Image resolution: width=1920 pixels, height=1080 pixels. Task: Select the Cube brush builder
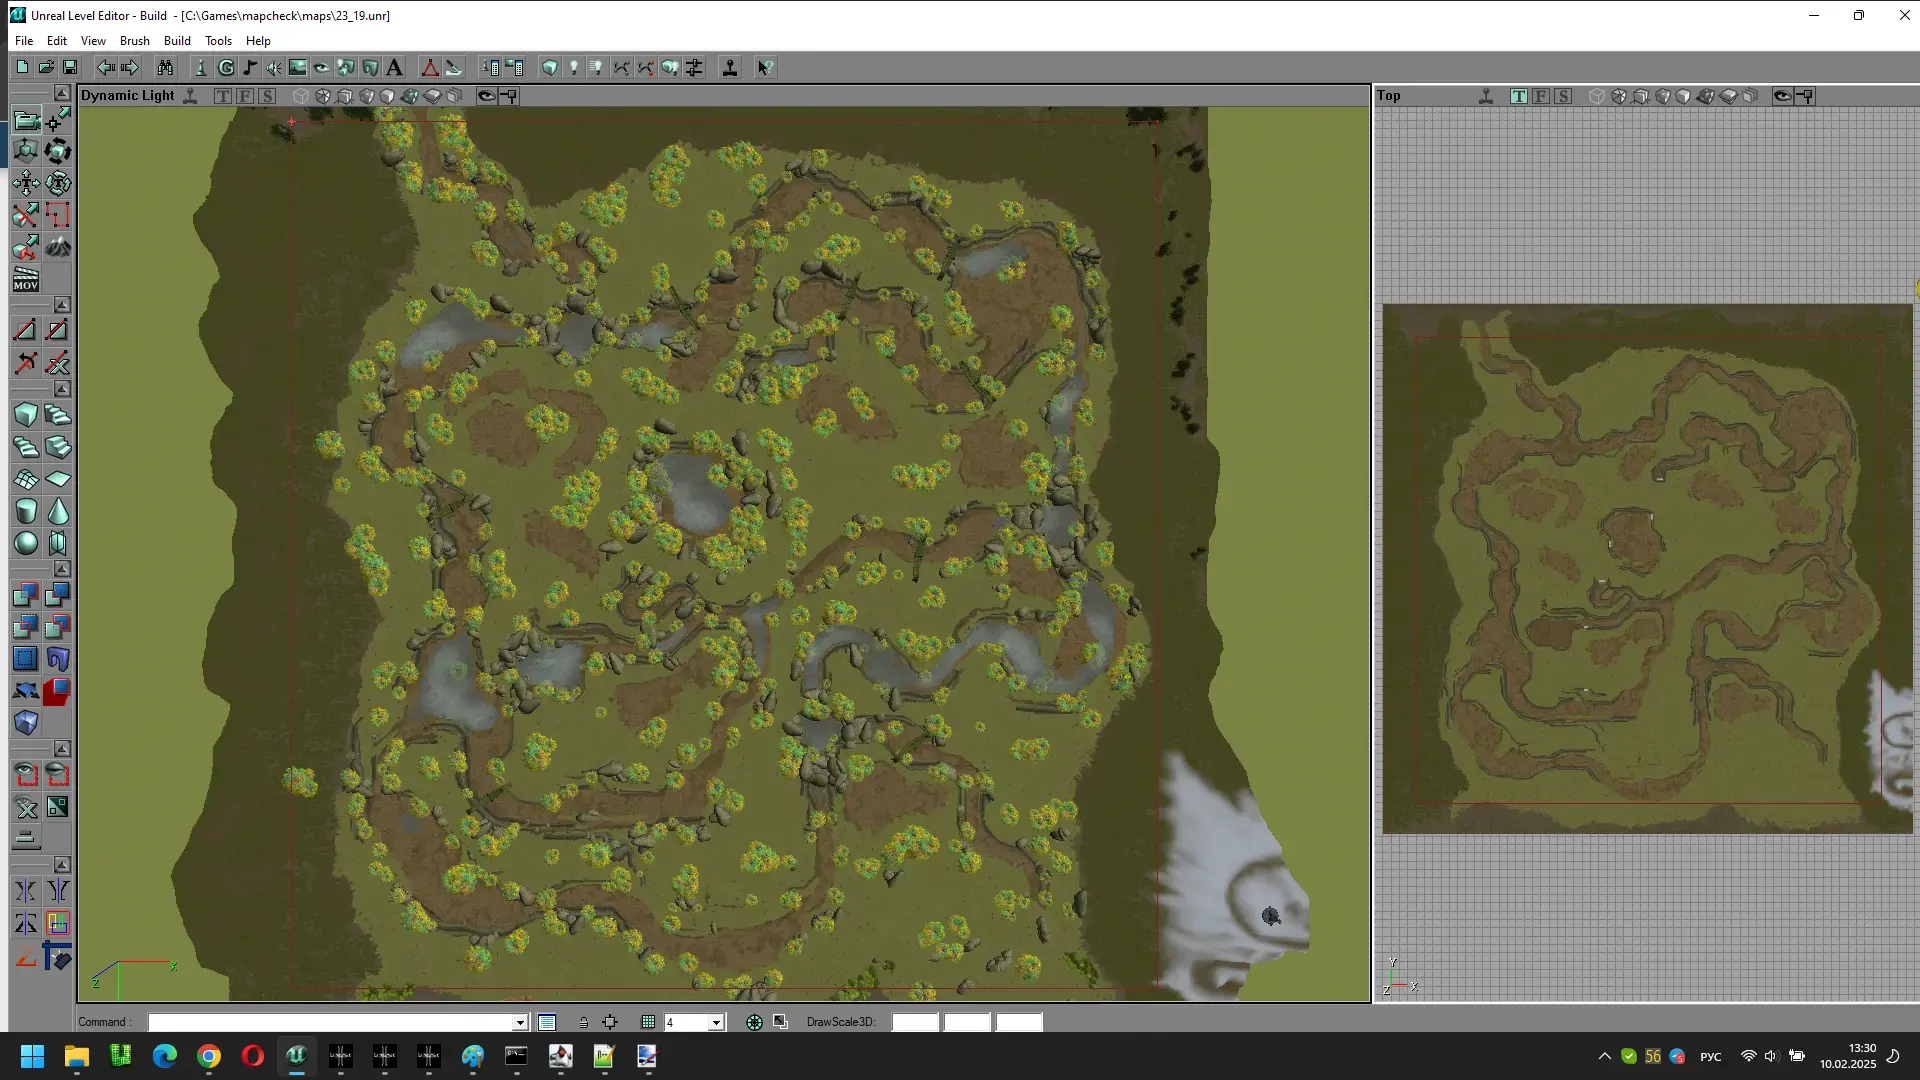pyautogui.click(x=26, y=415)
